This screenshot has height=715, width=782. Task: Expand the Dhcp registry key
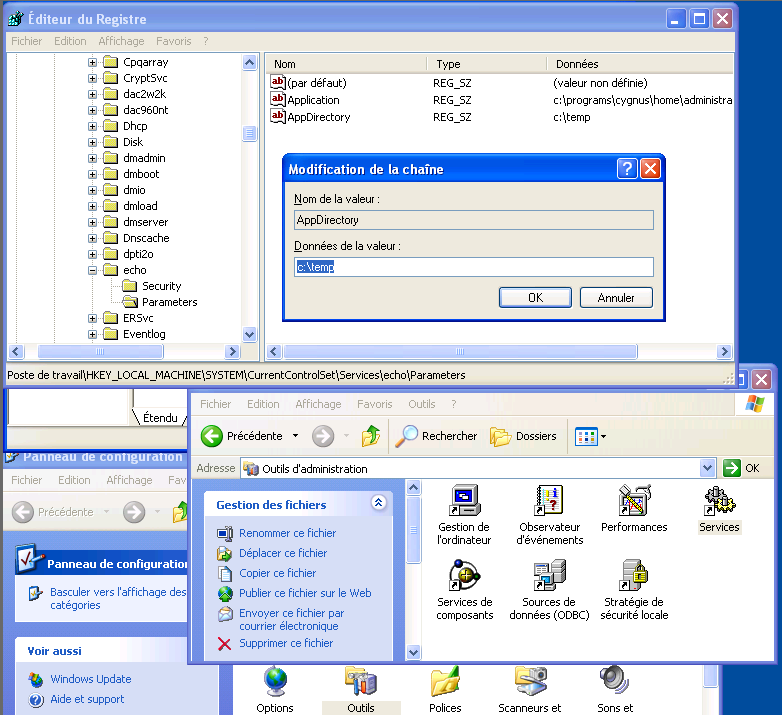[92, 126]
